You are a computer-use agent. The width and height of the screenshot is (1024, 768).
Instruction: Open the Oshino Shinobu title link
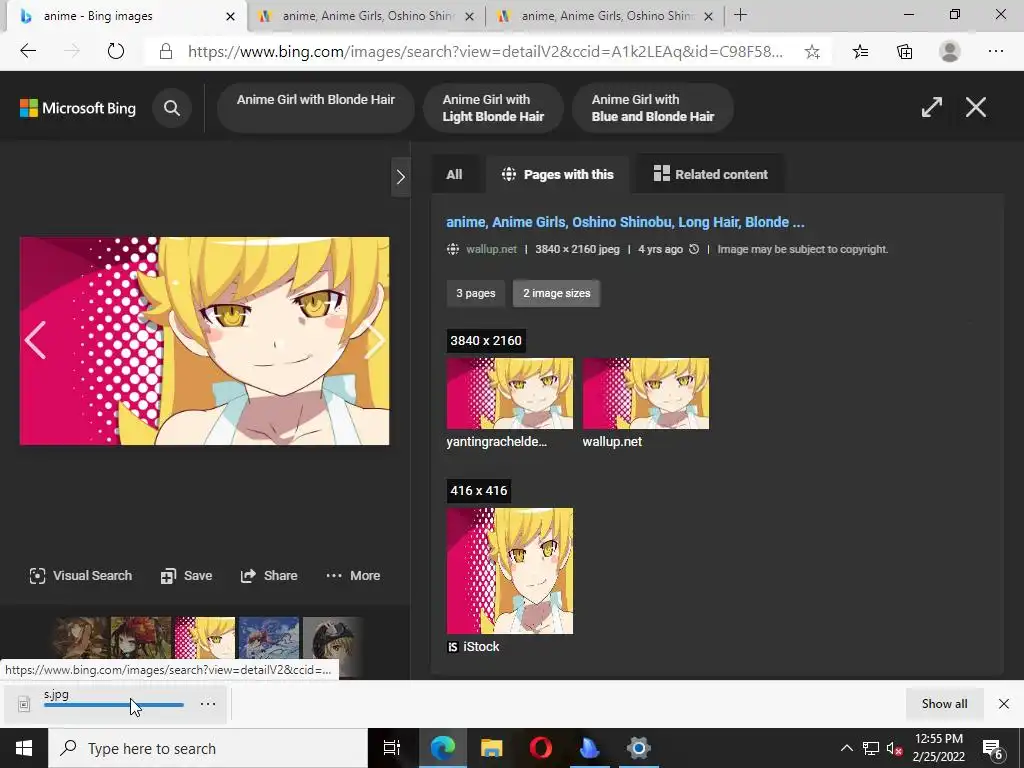click(x=625, y=222)
